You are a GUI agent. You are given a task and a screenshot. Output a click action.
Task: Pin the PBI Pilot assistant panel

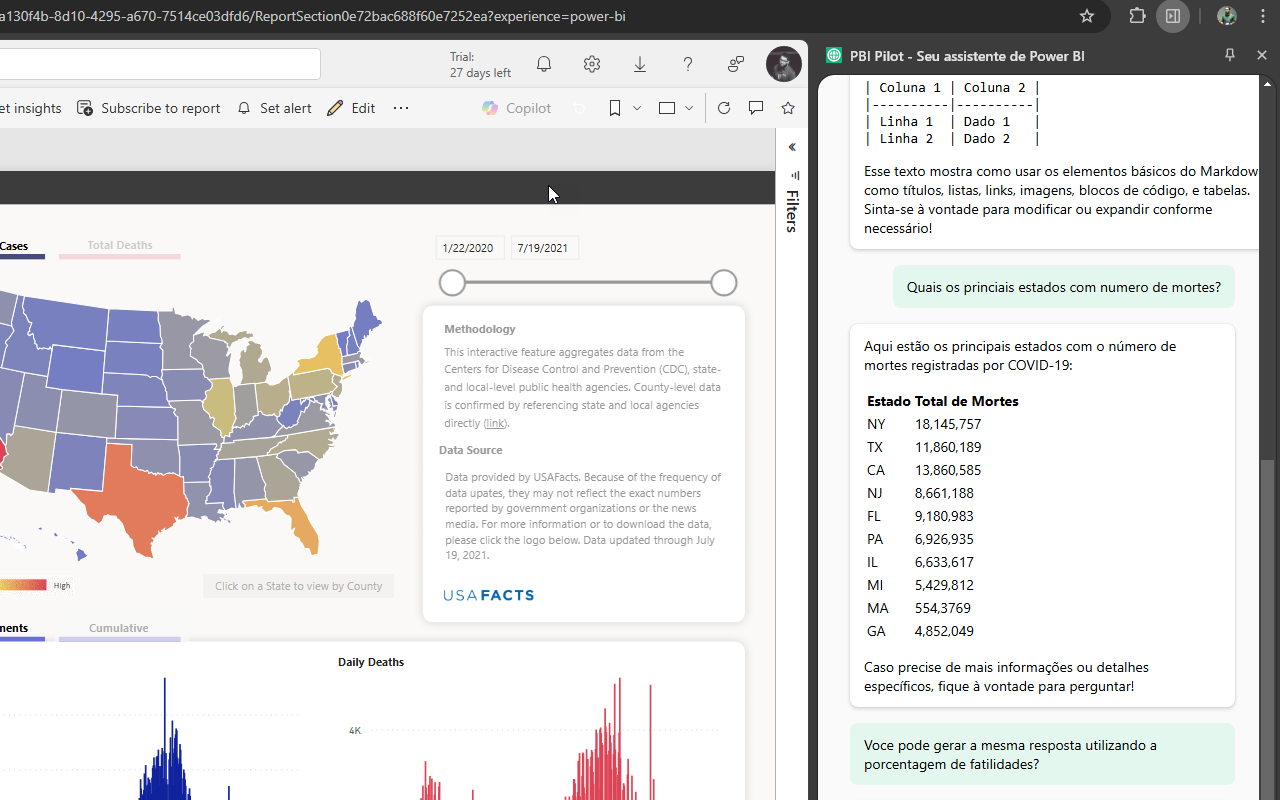tap(1229, 55)
